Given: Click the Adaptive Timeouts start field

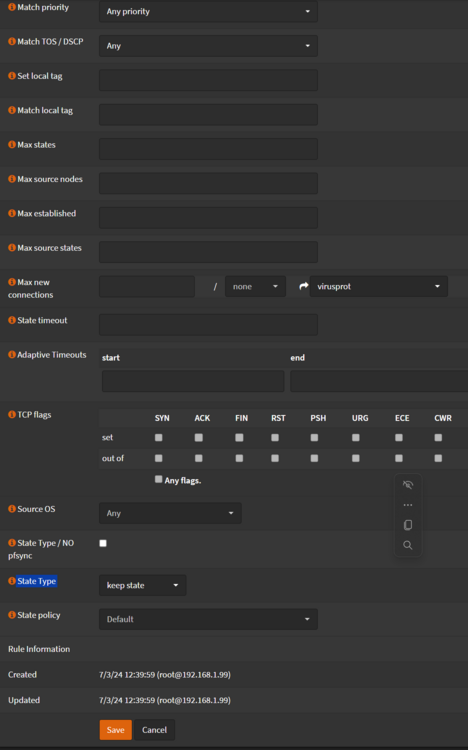Looking at the screenshot, I should 193,381.
